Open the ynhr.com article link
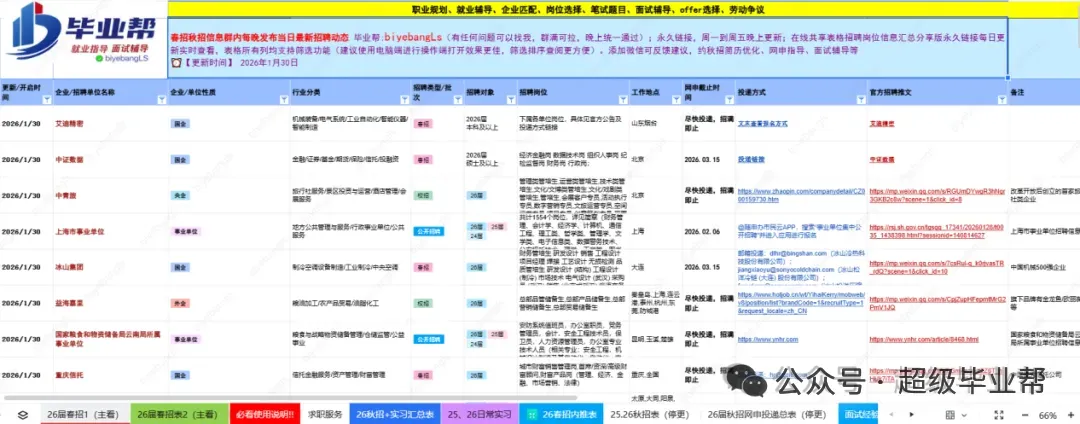This screenshot has height=424, width=1080. tap(924, 339)
